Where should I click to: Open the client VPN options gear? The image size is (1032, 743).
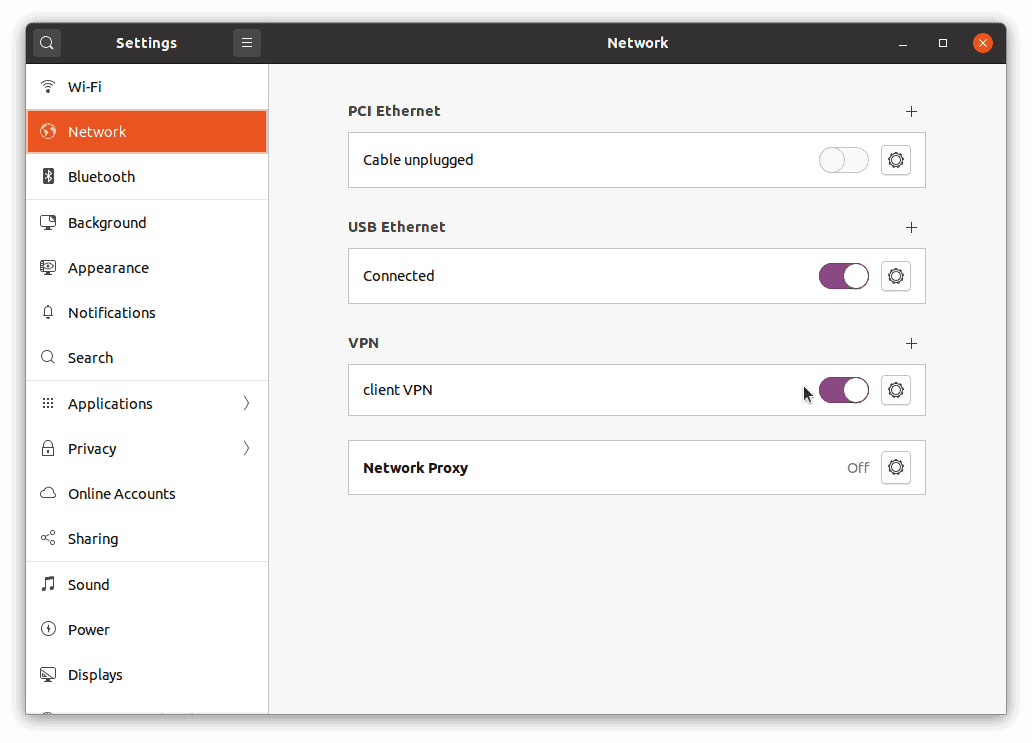[x=895, y=390]
